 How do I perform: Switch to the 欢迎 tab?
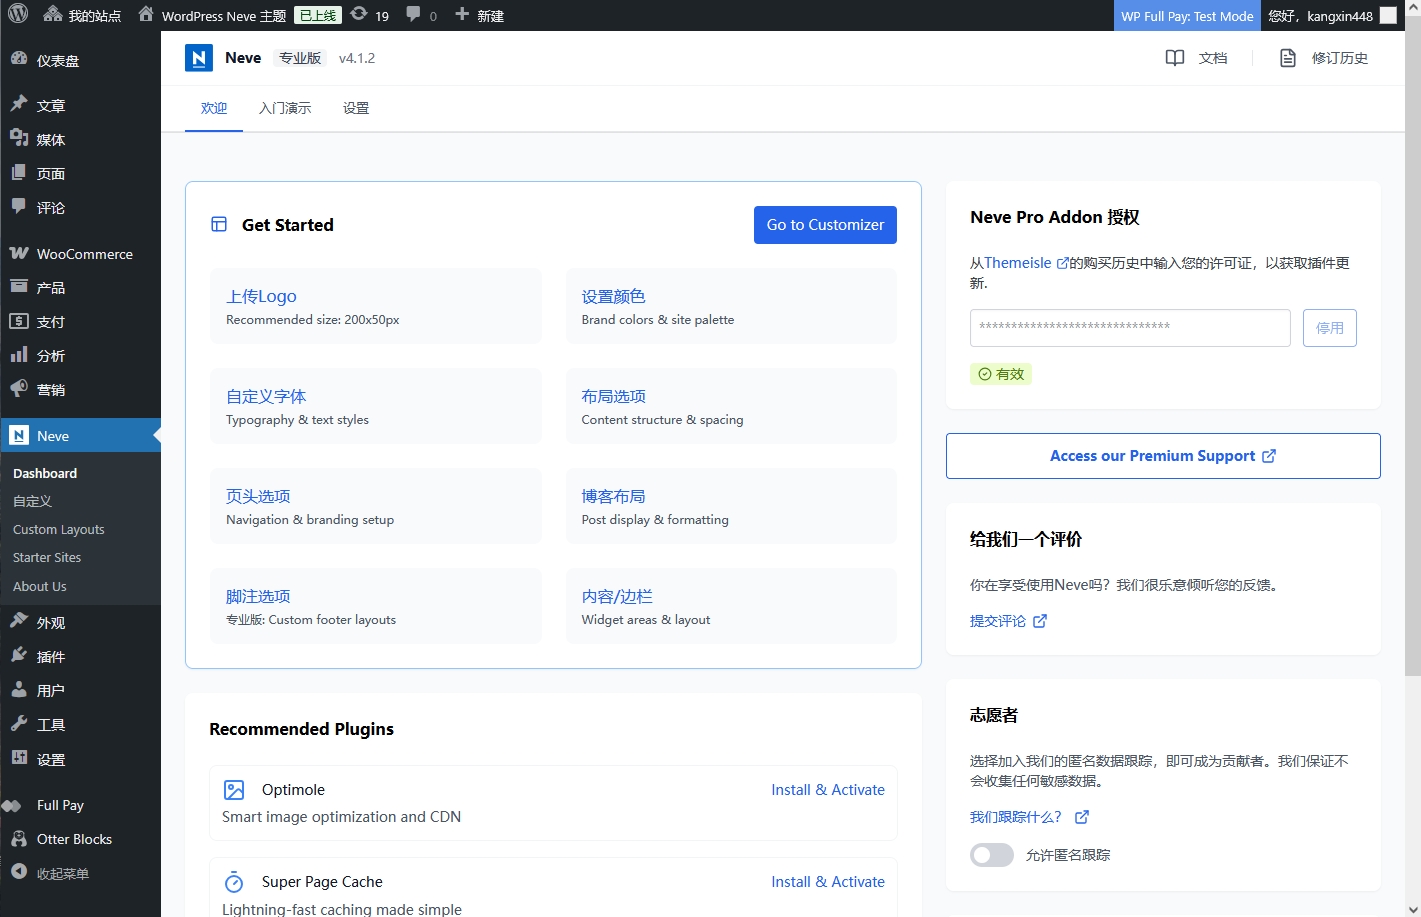[x=214, y=108]
